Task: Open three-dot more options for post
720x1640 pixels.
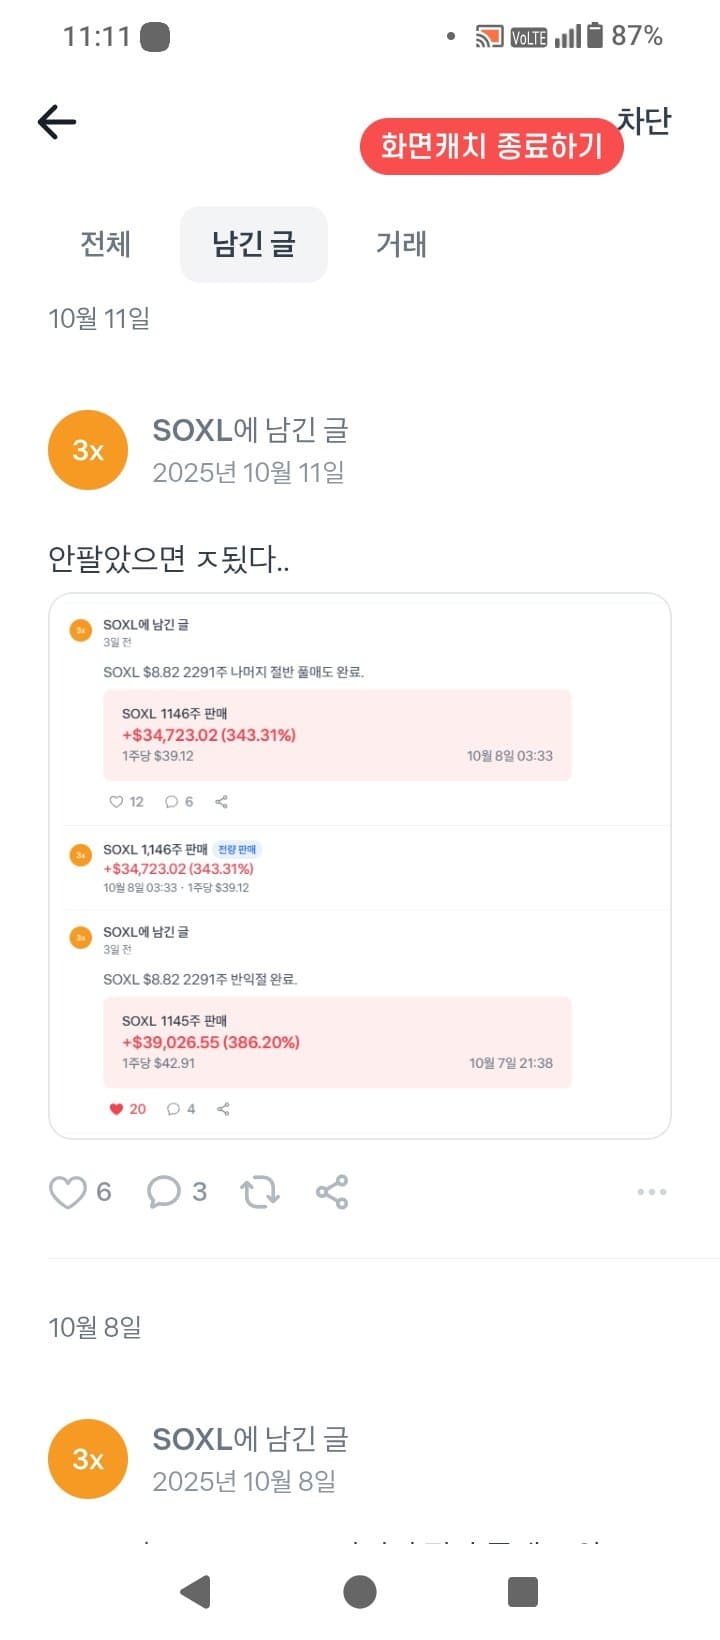Action: click(x=651, y=1192)
